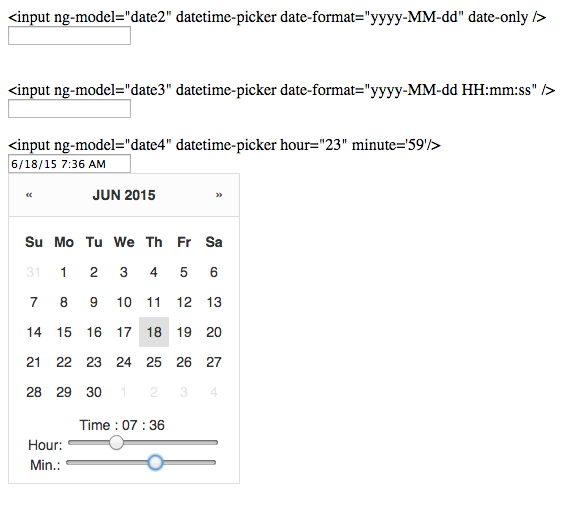Choose June 1 in the calendar
Viewport: 576px width, 524px height.
pyautogui.click(x=64, y=272)
